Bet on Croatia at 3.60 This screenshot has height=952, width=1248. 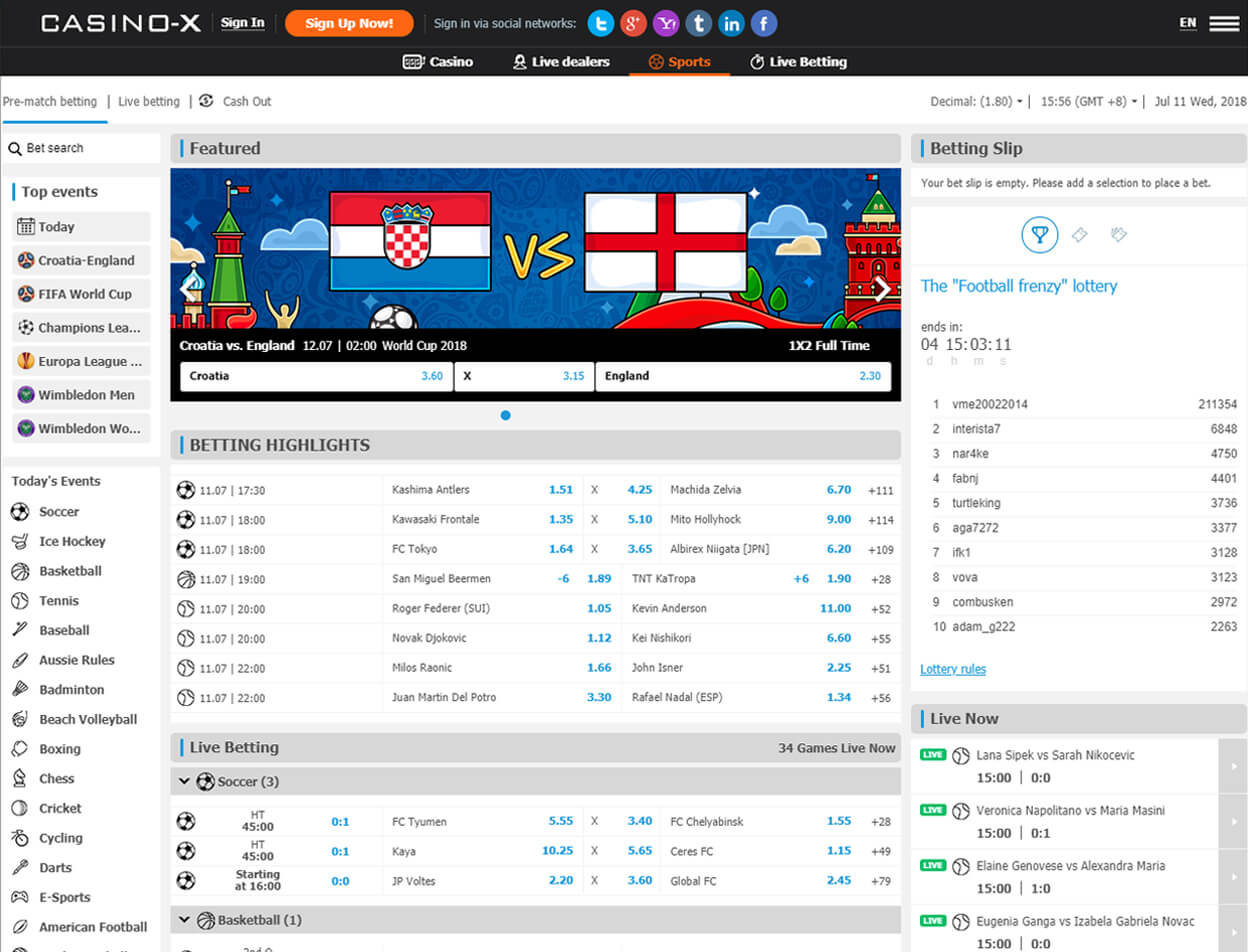(x=317, y=376)
